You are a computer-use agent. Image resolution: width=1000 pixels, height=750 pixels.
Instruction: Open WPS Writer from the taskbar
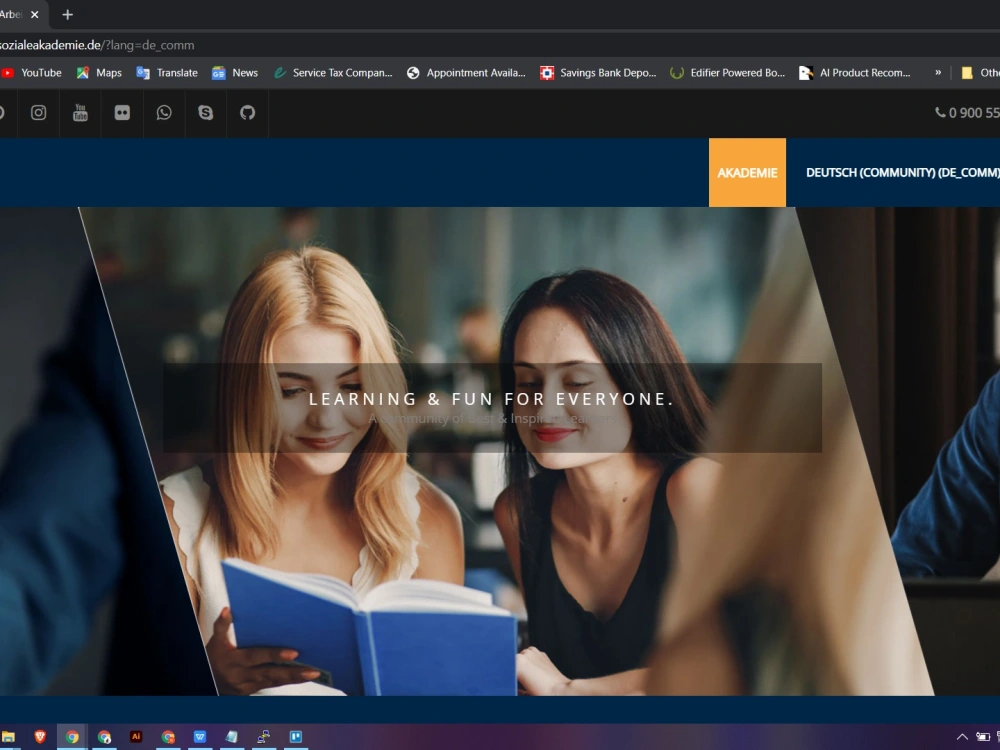[200, 737]
